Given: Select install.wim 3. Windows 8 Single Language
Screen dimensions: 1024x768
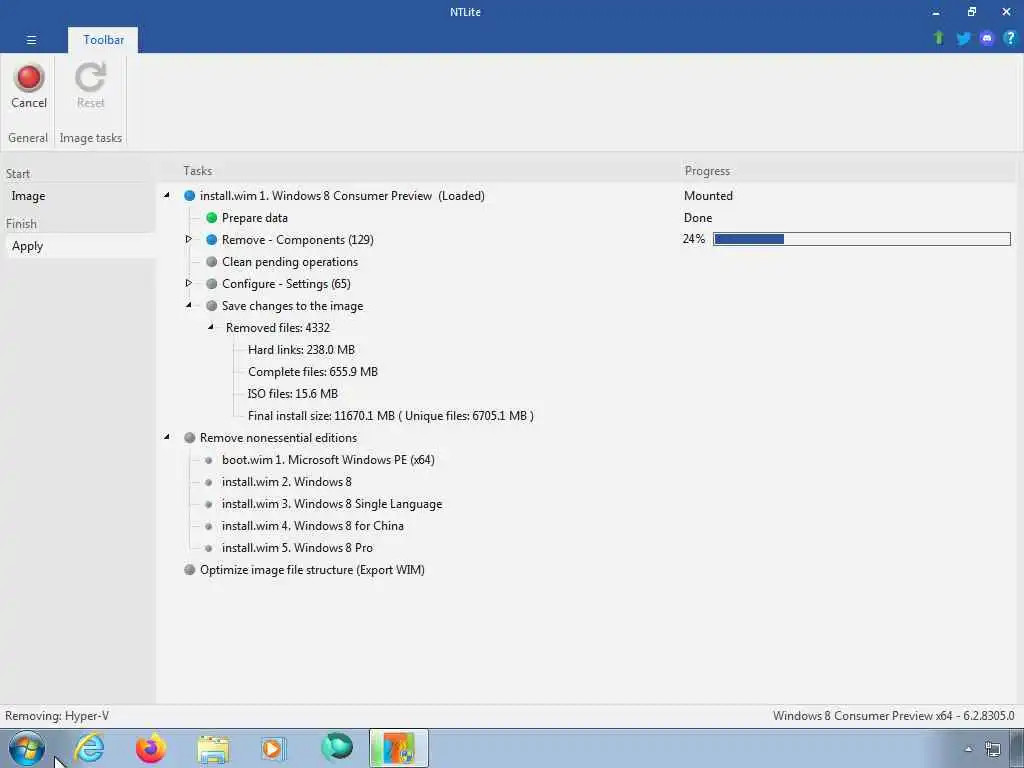Looking at the screenshot, I should coord(332,504).
